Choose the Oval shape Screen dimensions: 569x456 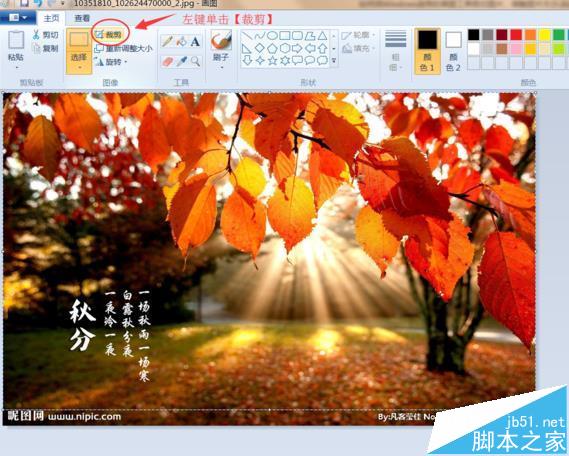pyautogui.click(x=272, y=36)
